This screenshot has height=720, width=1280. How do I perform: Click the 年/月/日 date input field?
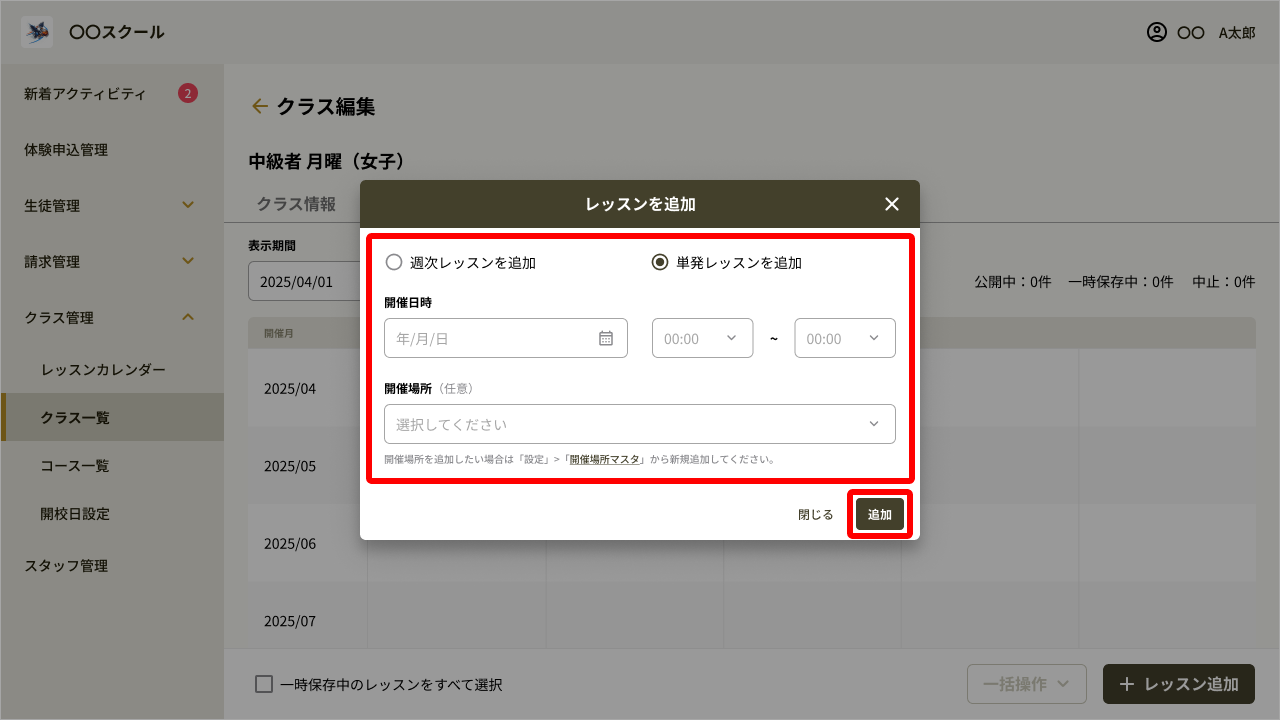(490, 338)
